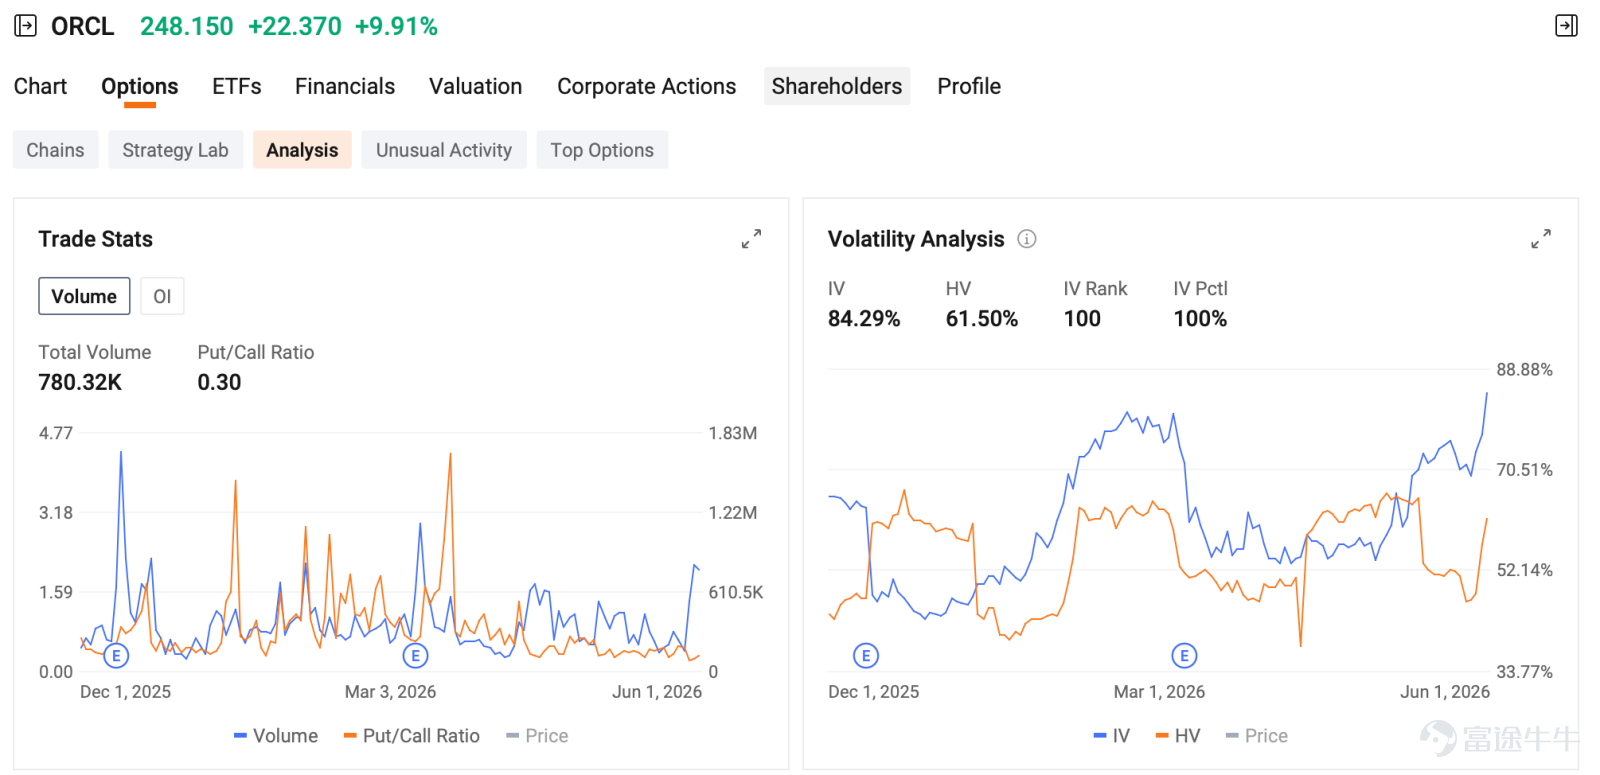
Task: Click the December earnings marker in Volatility Analysis
Action: 866,656
